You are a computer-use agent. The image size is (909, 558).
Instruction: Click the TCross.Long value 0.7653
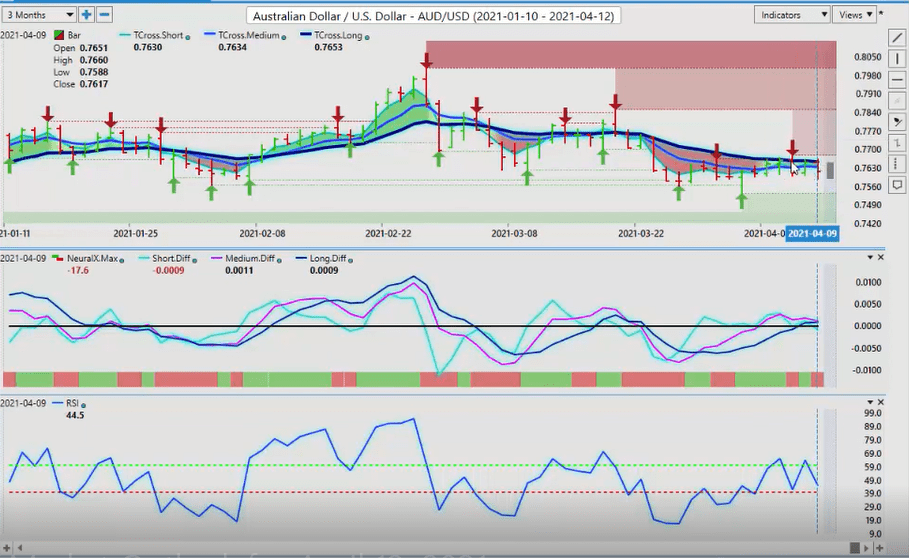coord(328,47)
